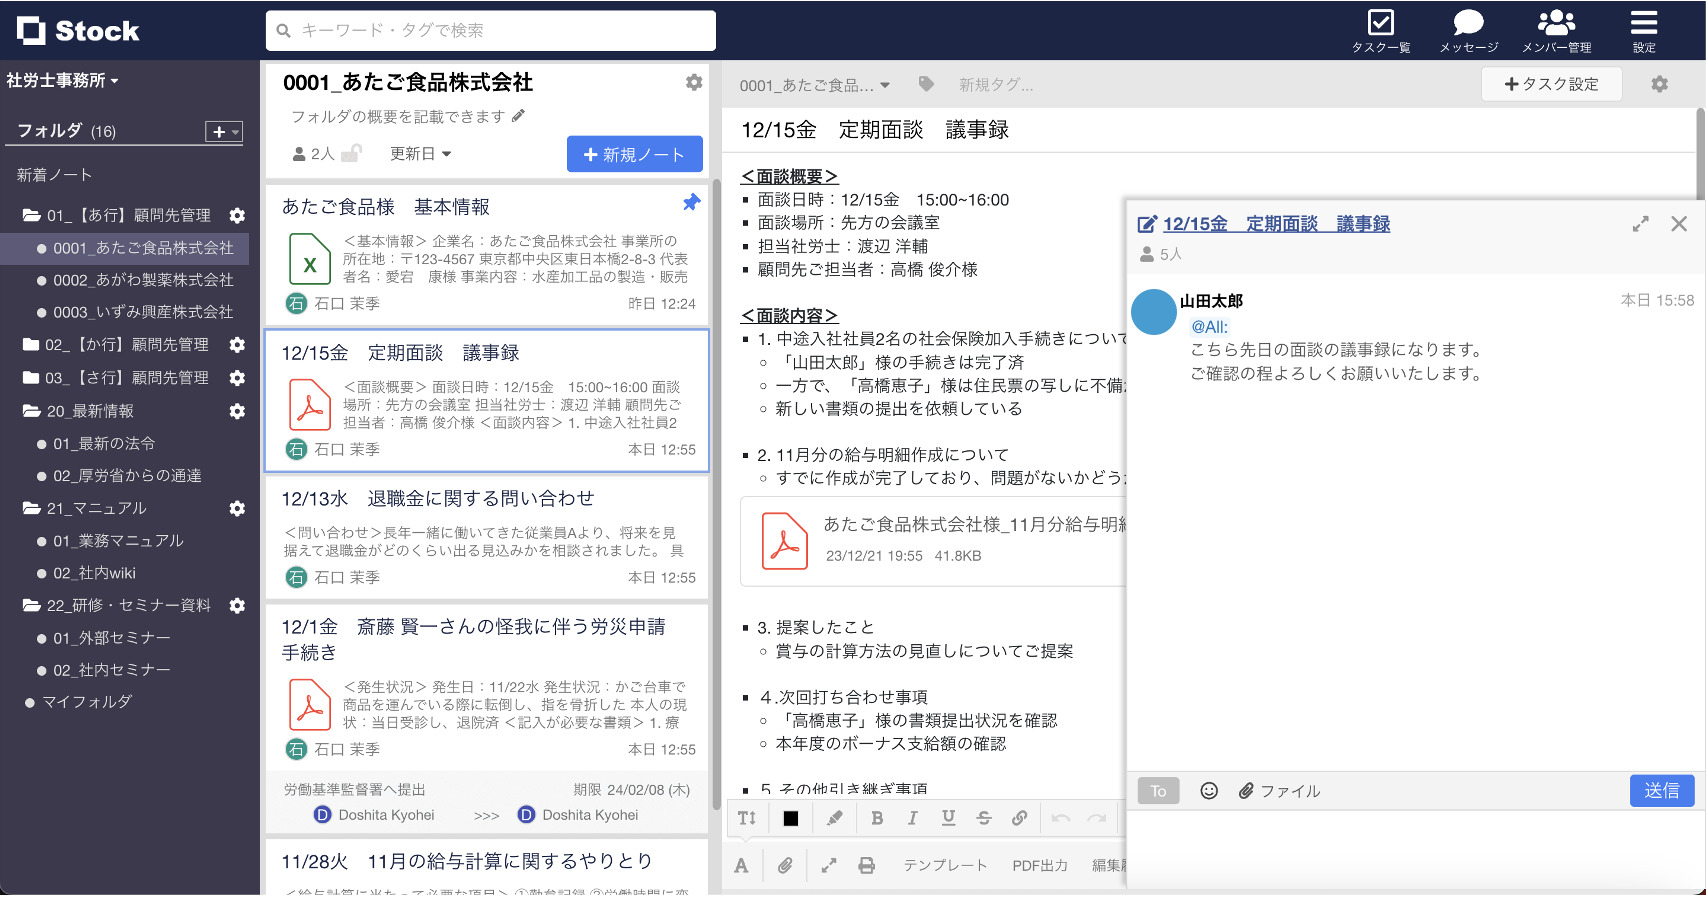Toggle italic formatting
Image resolution: width=1706 pixels, height=898 pixels.
912,818
